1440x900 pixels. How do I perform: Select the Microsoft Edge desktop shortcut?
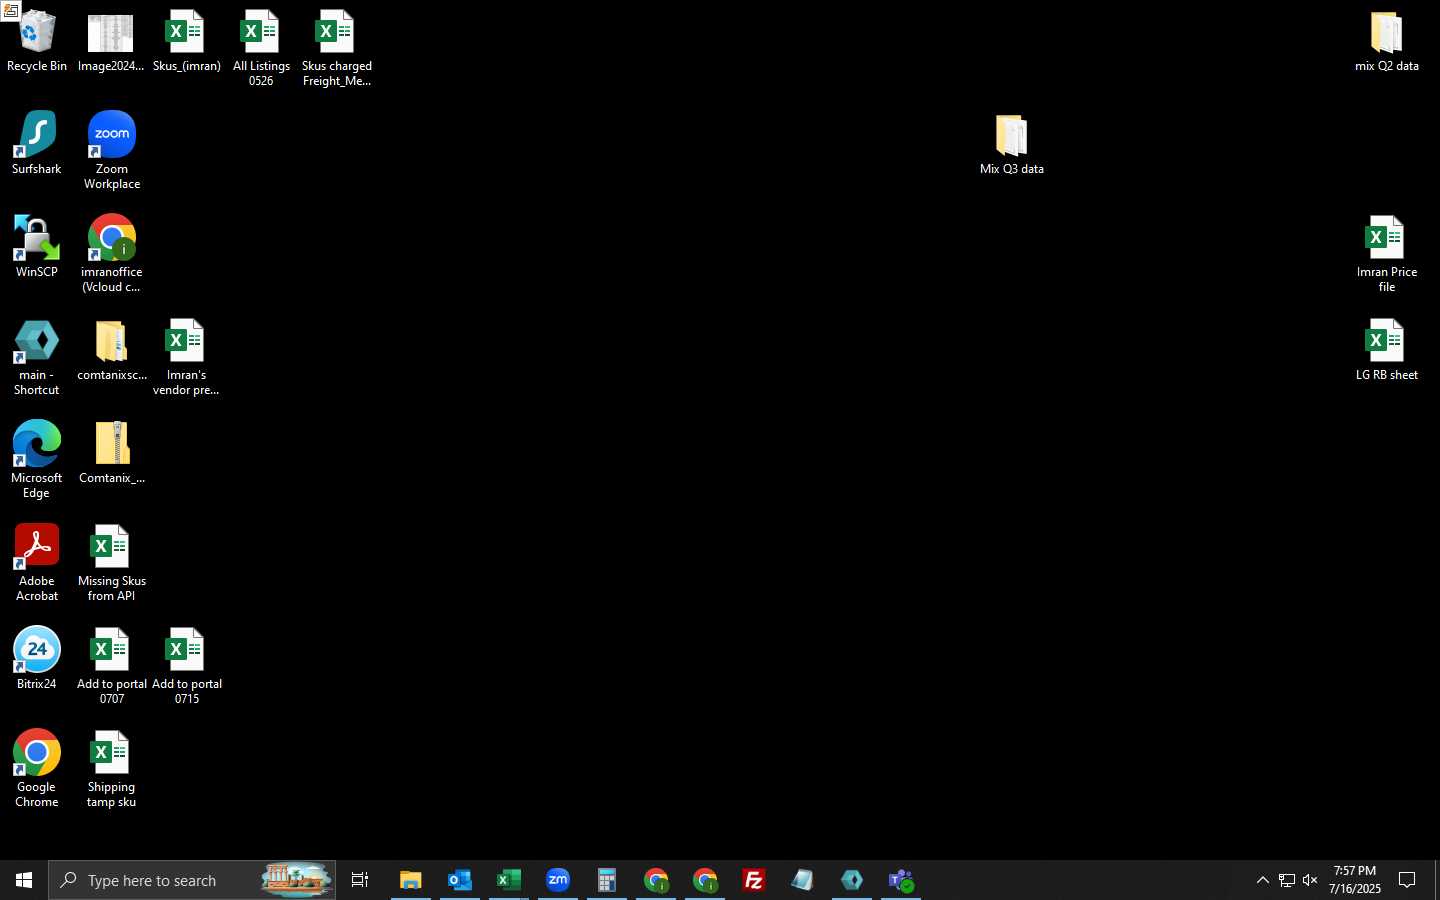[37, 460]
